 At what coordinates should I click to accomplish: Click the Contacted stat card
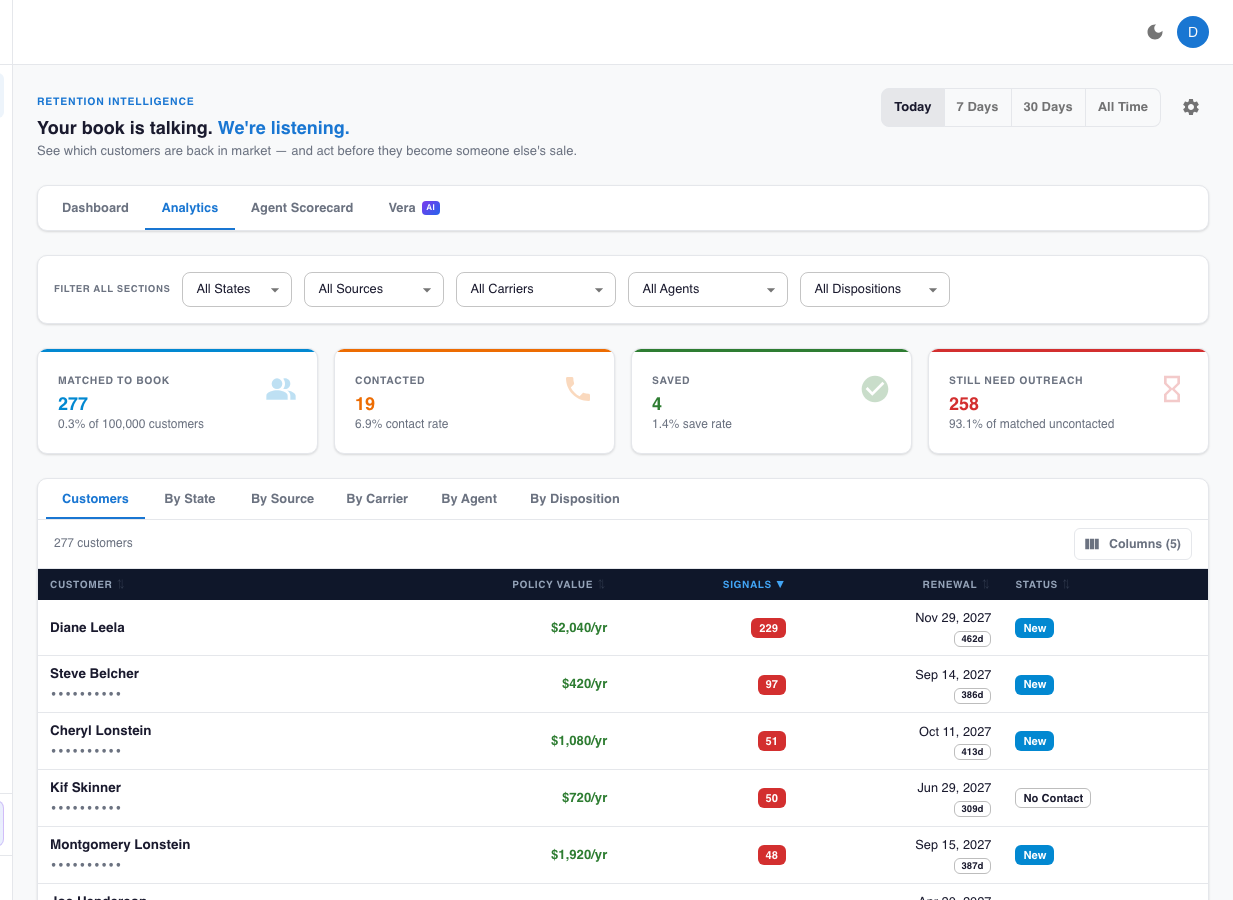(x=474, y=401)
